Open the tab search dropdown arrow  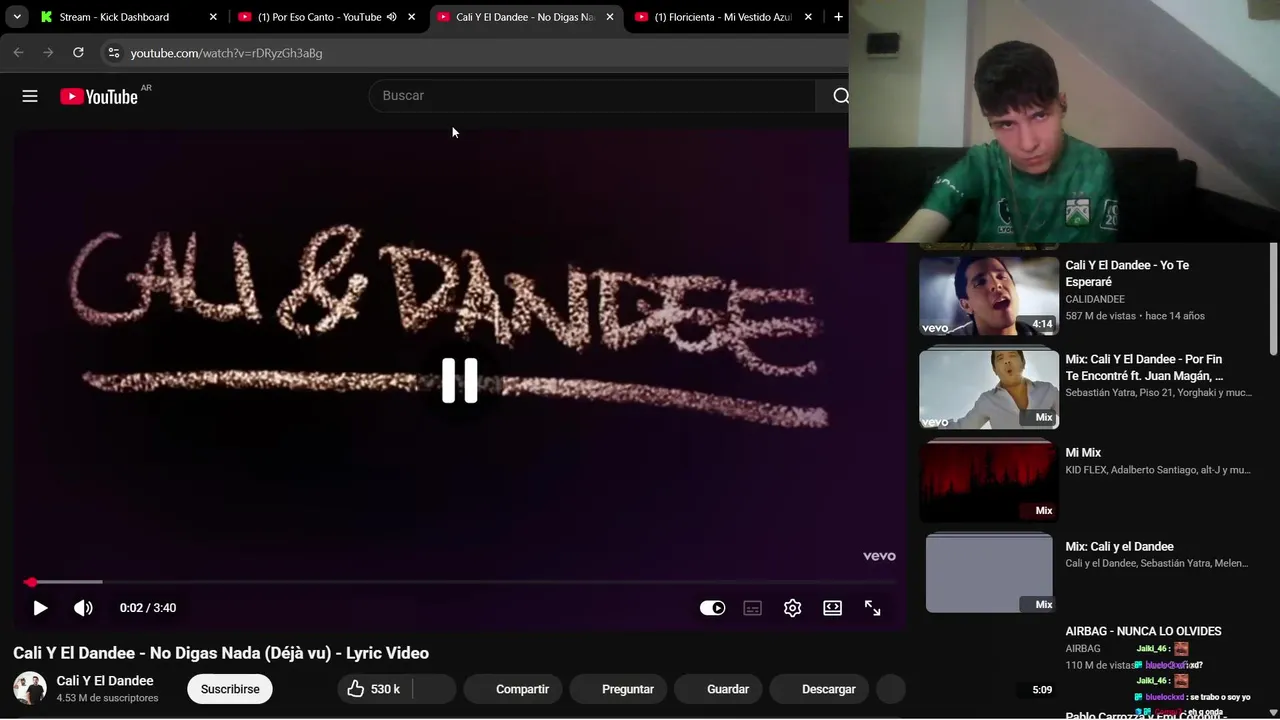17,17
